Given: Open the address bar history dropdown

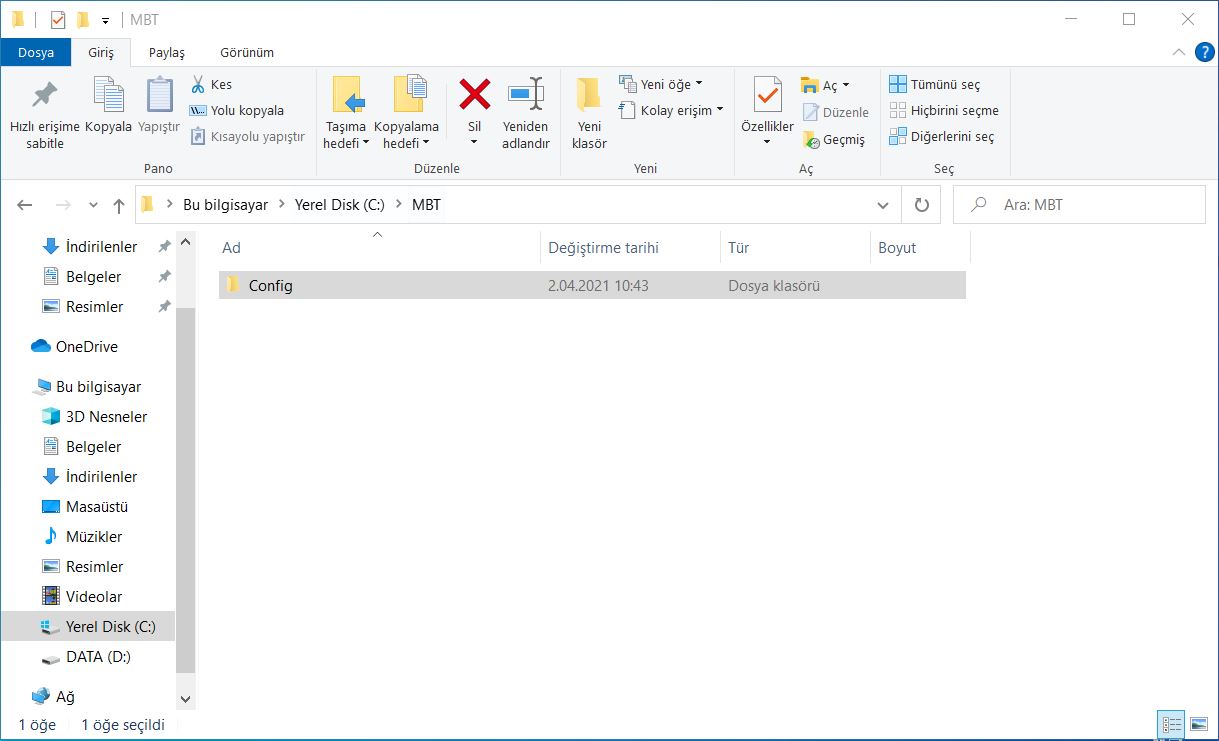Looking at the screenshot, I should click(x=883, y=205).
